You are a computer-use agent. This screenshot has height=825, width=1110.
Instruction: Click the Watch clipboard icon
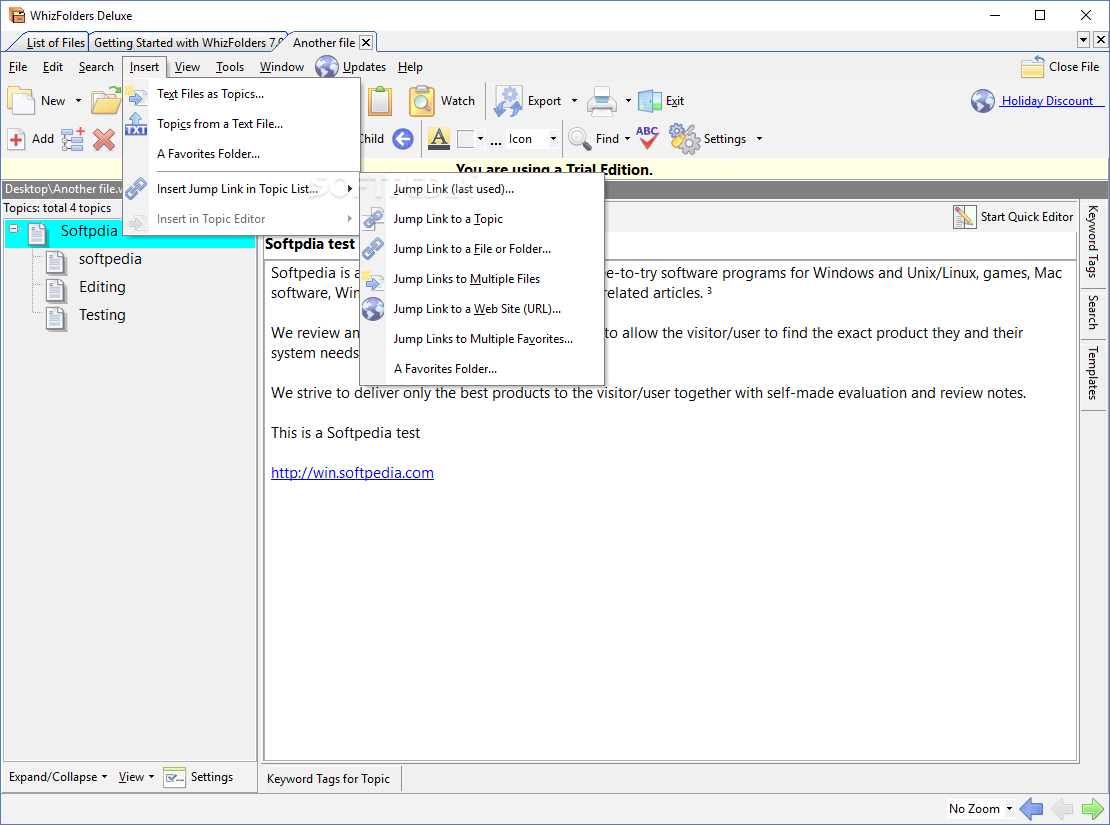pyautogui.click(x=422, y=101)
